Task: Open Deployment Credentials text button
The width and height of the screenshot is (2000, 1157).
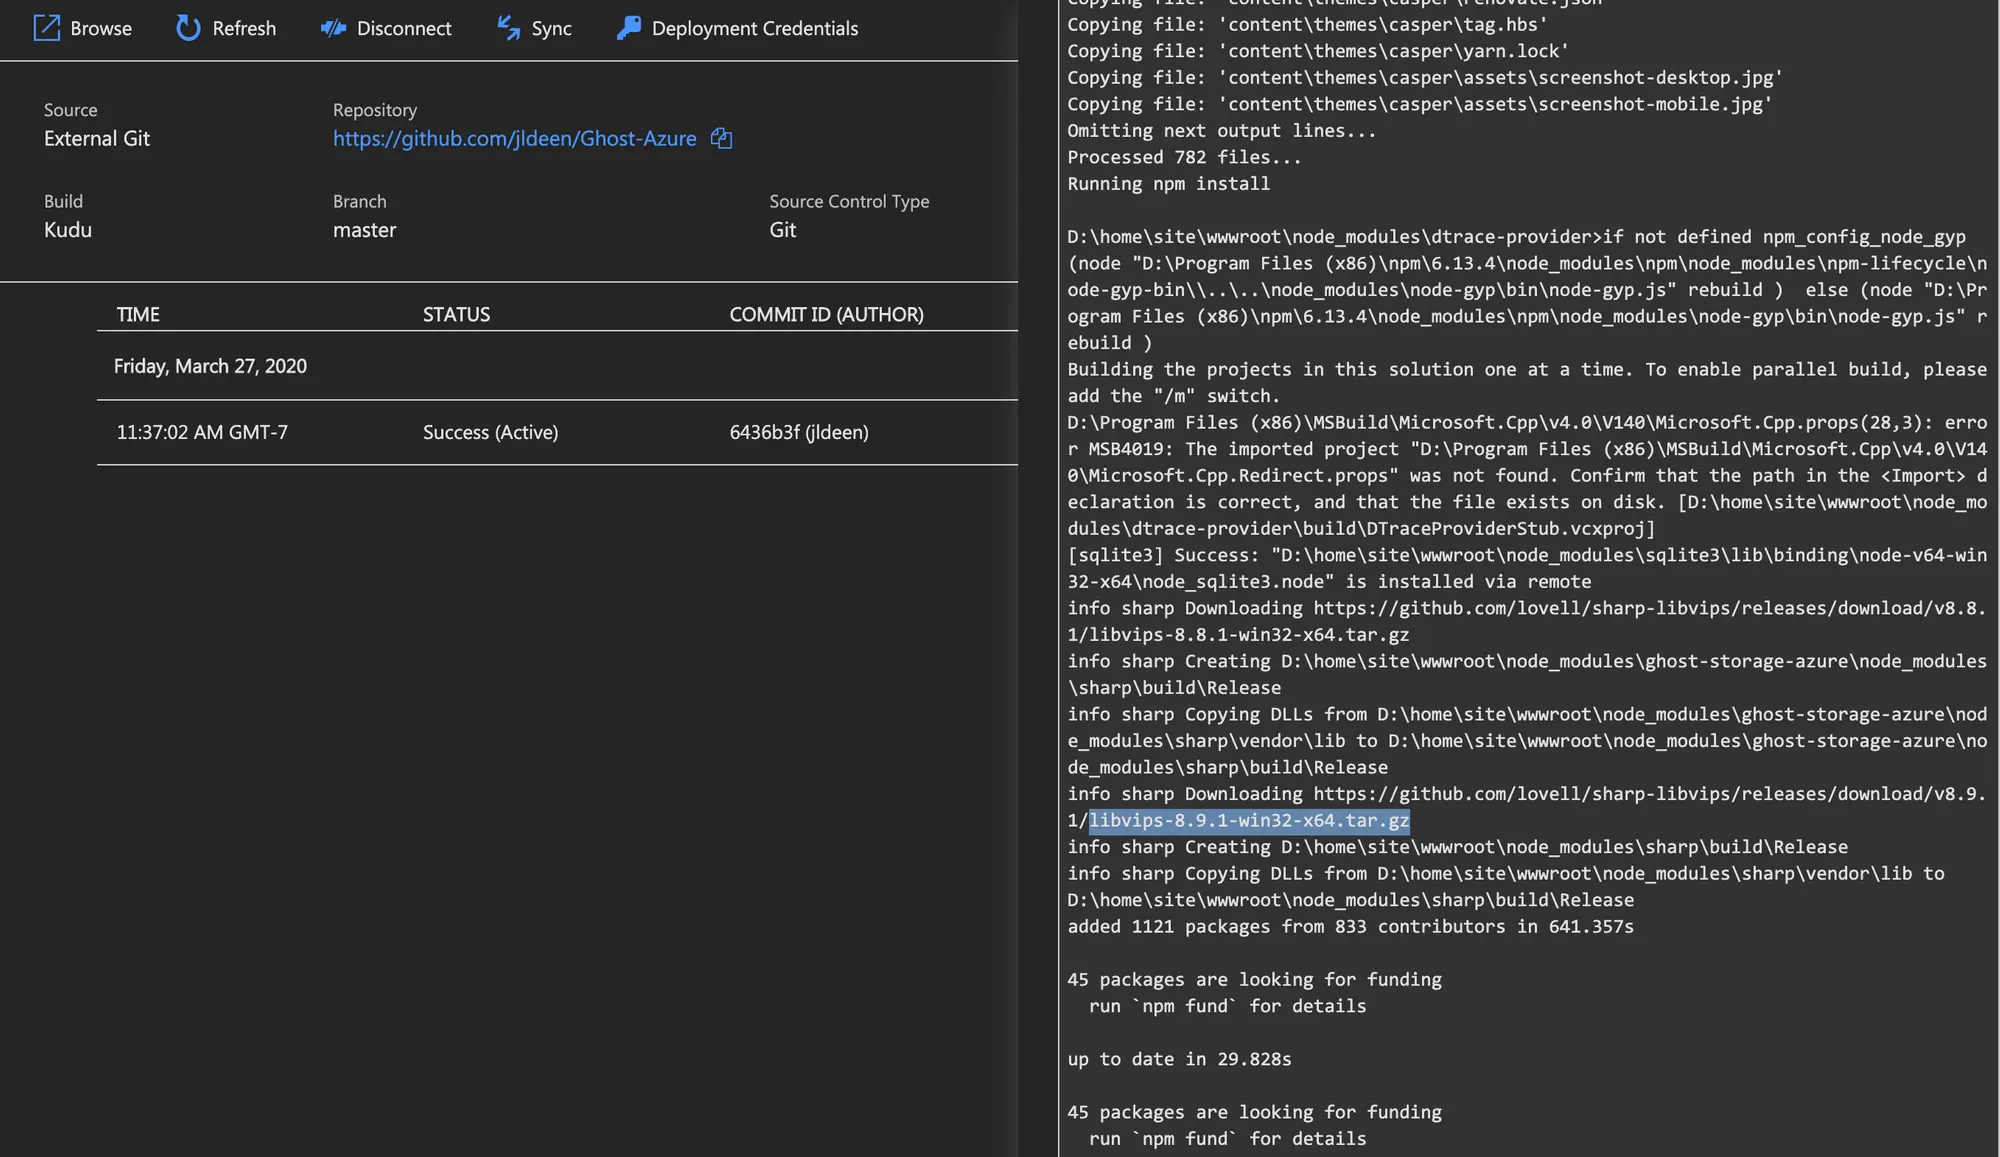Action: [x=754, y=28]
